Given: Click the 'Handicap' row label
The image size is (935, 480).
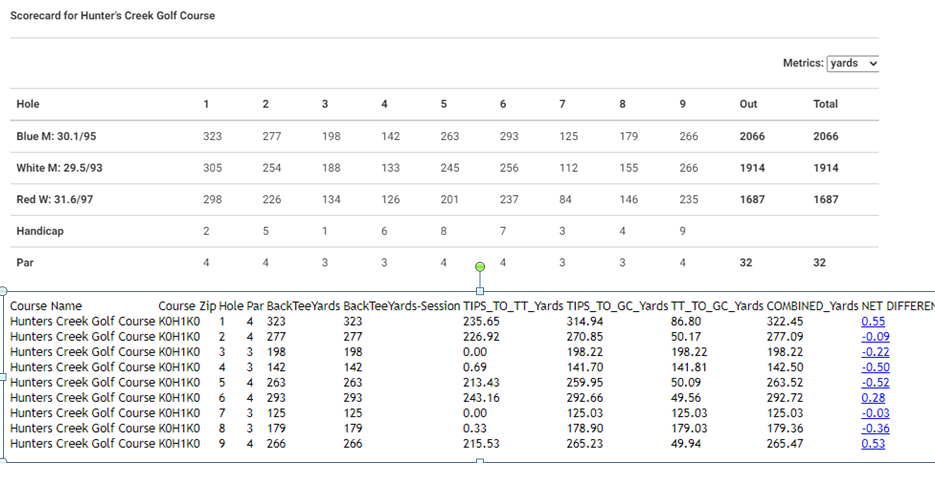Looking at the screenshot, I should (x=40, y=231).
